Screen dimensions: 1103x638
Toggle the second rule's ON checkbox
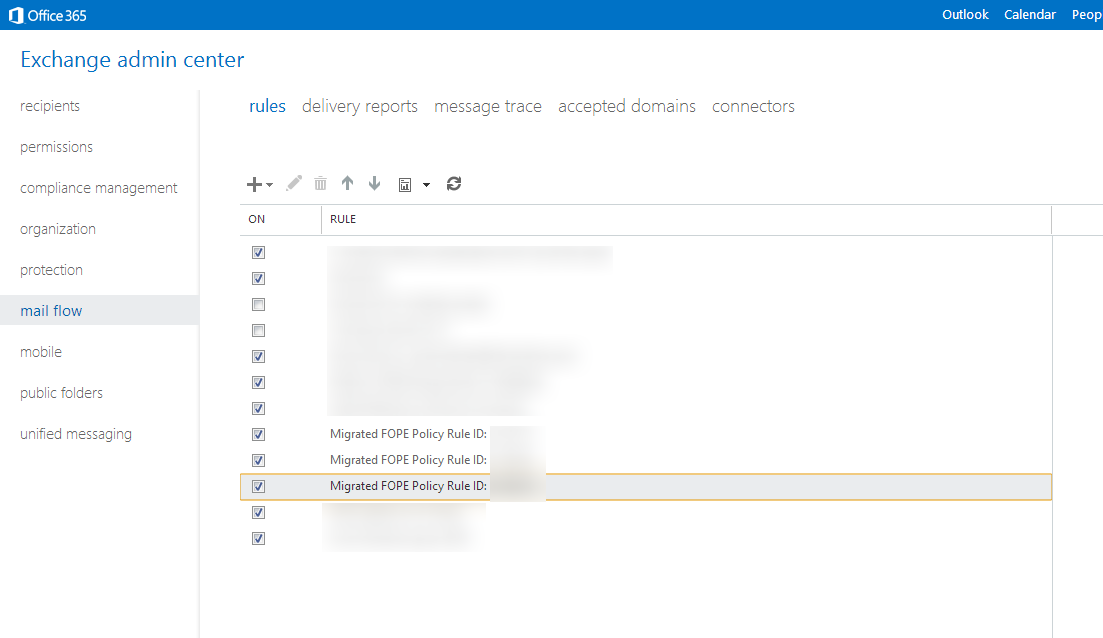click(258, 279)
